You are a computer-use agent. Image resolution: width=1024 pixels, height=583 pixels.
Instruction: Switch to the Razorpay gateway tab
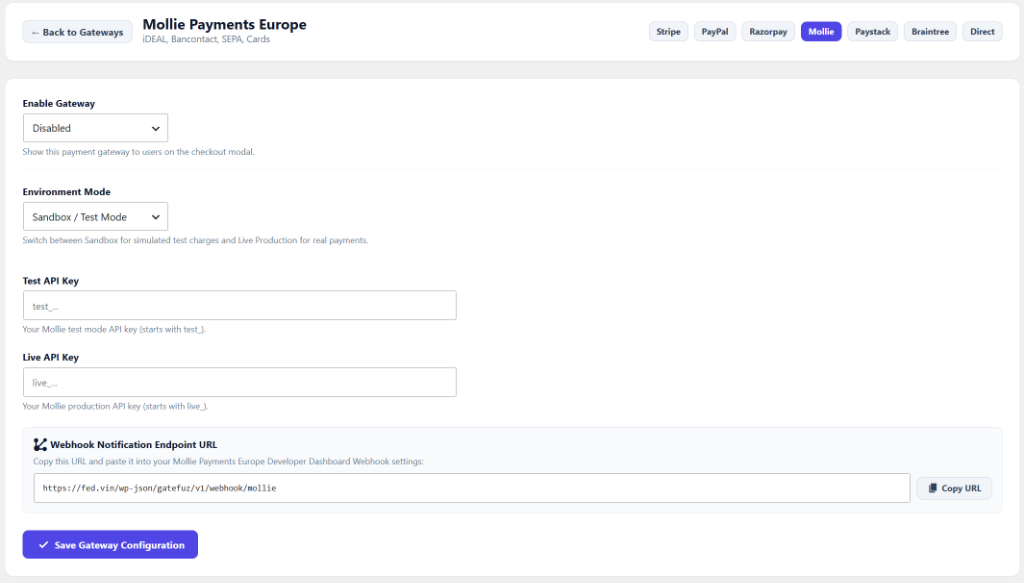[x=768, y=31]
